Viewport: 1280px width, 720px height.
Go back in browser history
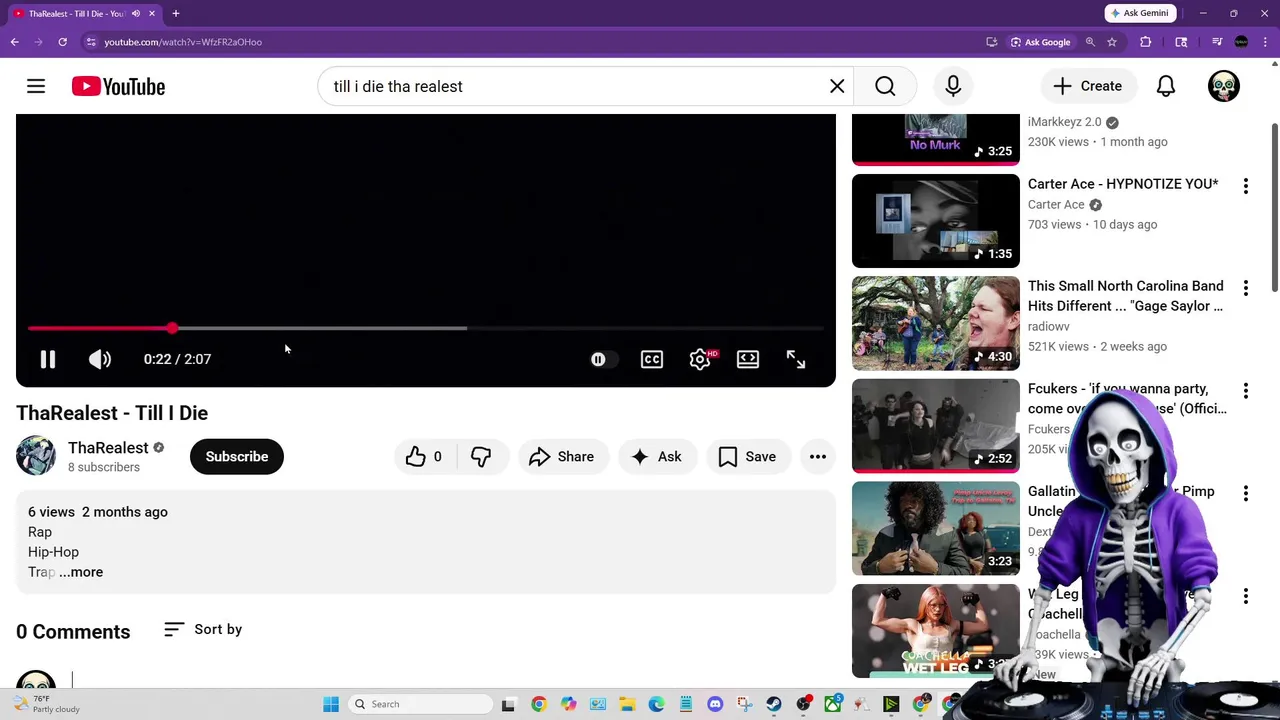click(14, 42)
